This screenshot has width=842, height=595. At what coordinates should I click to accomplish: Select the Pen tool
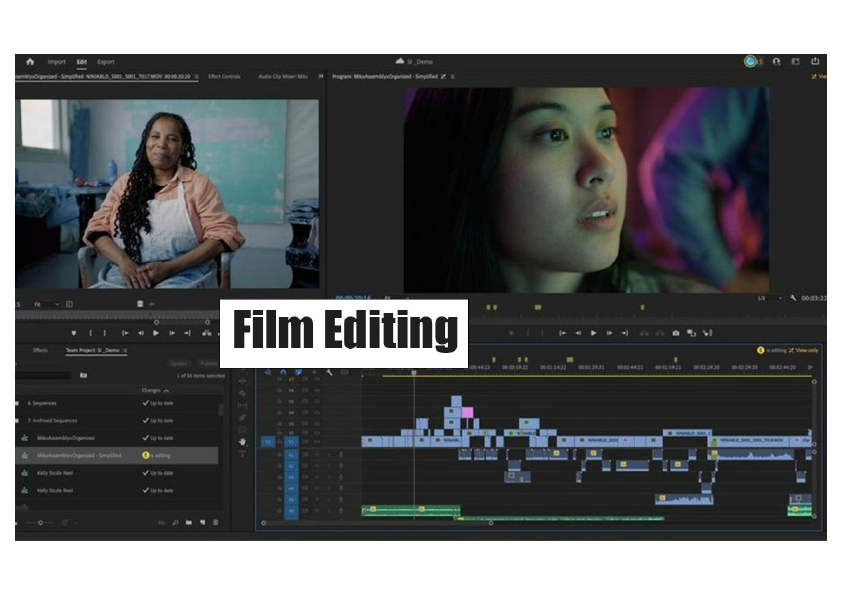(x=243, y=417)
